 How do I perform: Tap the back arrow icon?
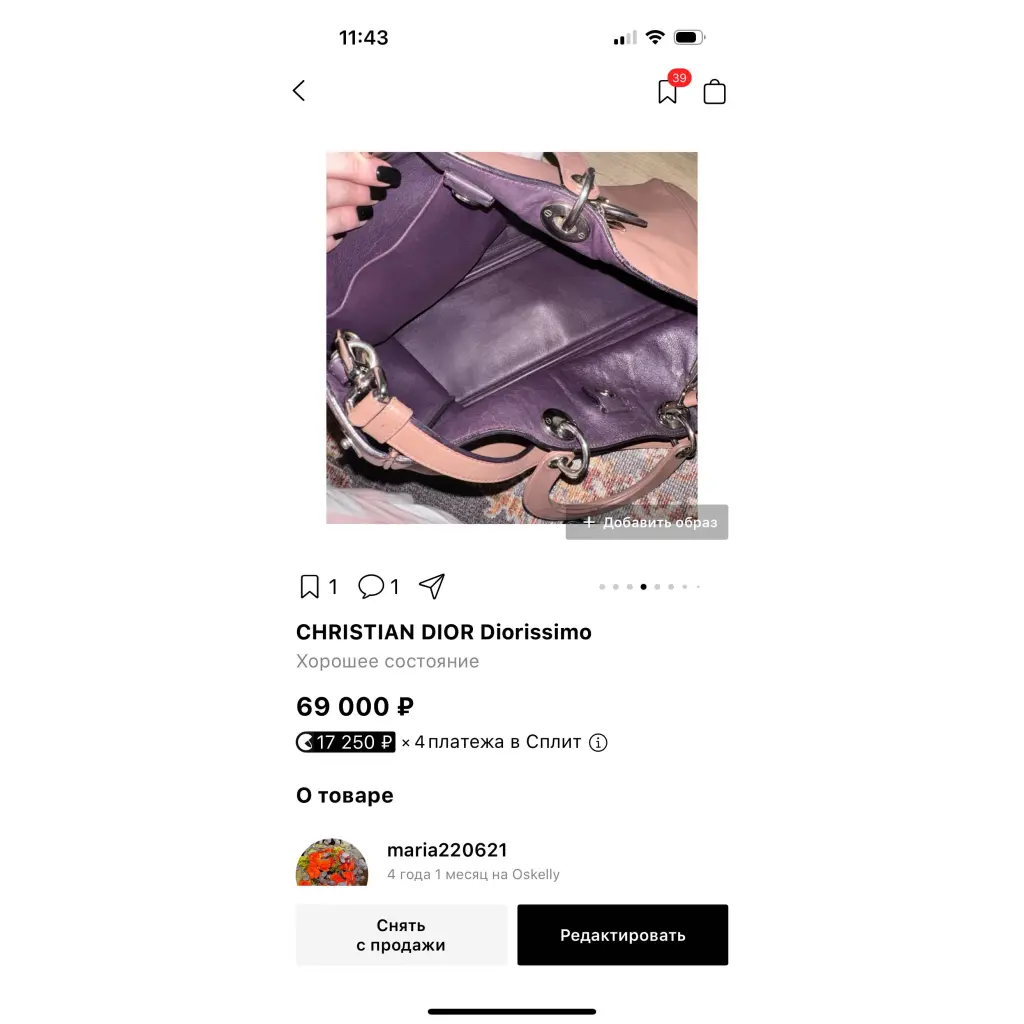[299, 91]
